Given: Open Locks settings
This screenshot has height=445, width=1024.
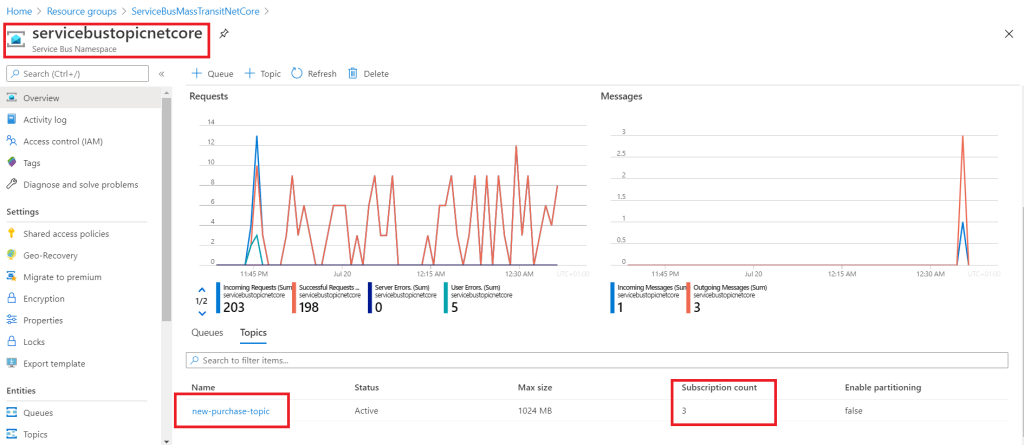Looking at the screenshot, I should 35,342.
